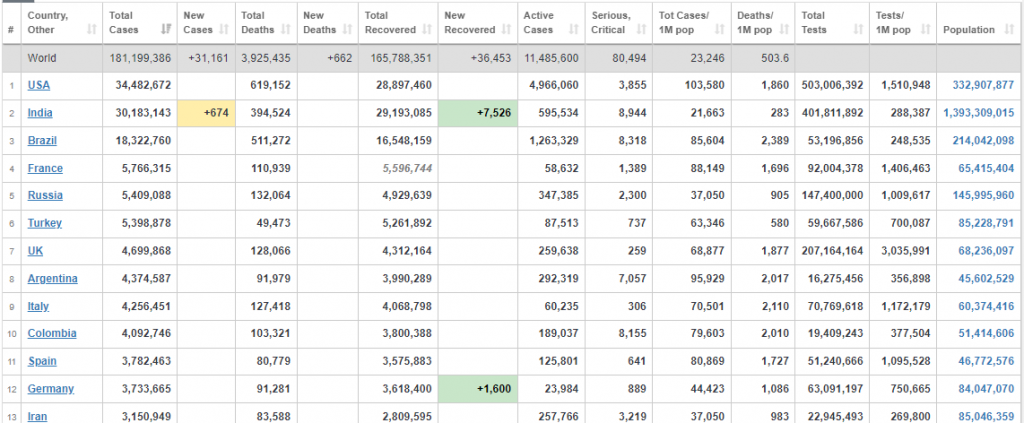Select World total recovered 165,788,351
Screen dimensions: 1024x423
401,58
